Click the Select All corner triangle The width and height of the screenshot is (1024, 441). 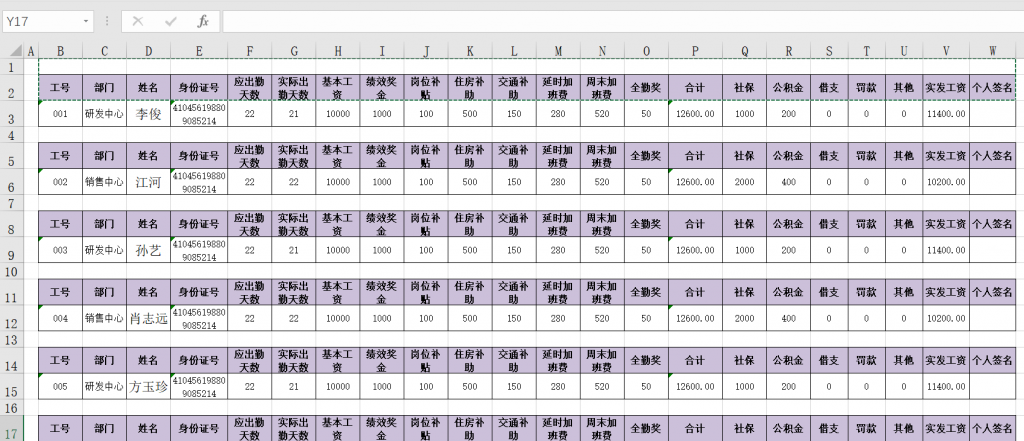pyautogui.click(x=11, y=50)
